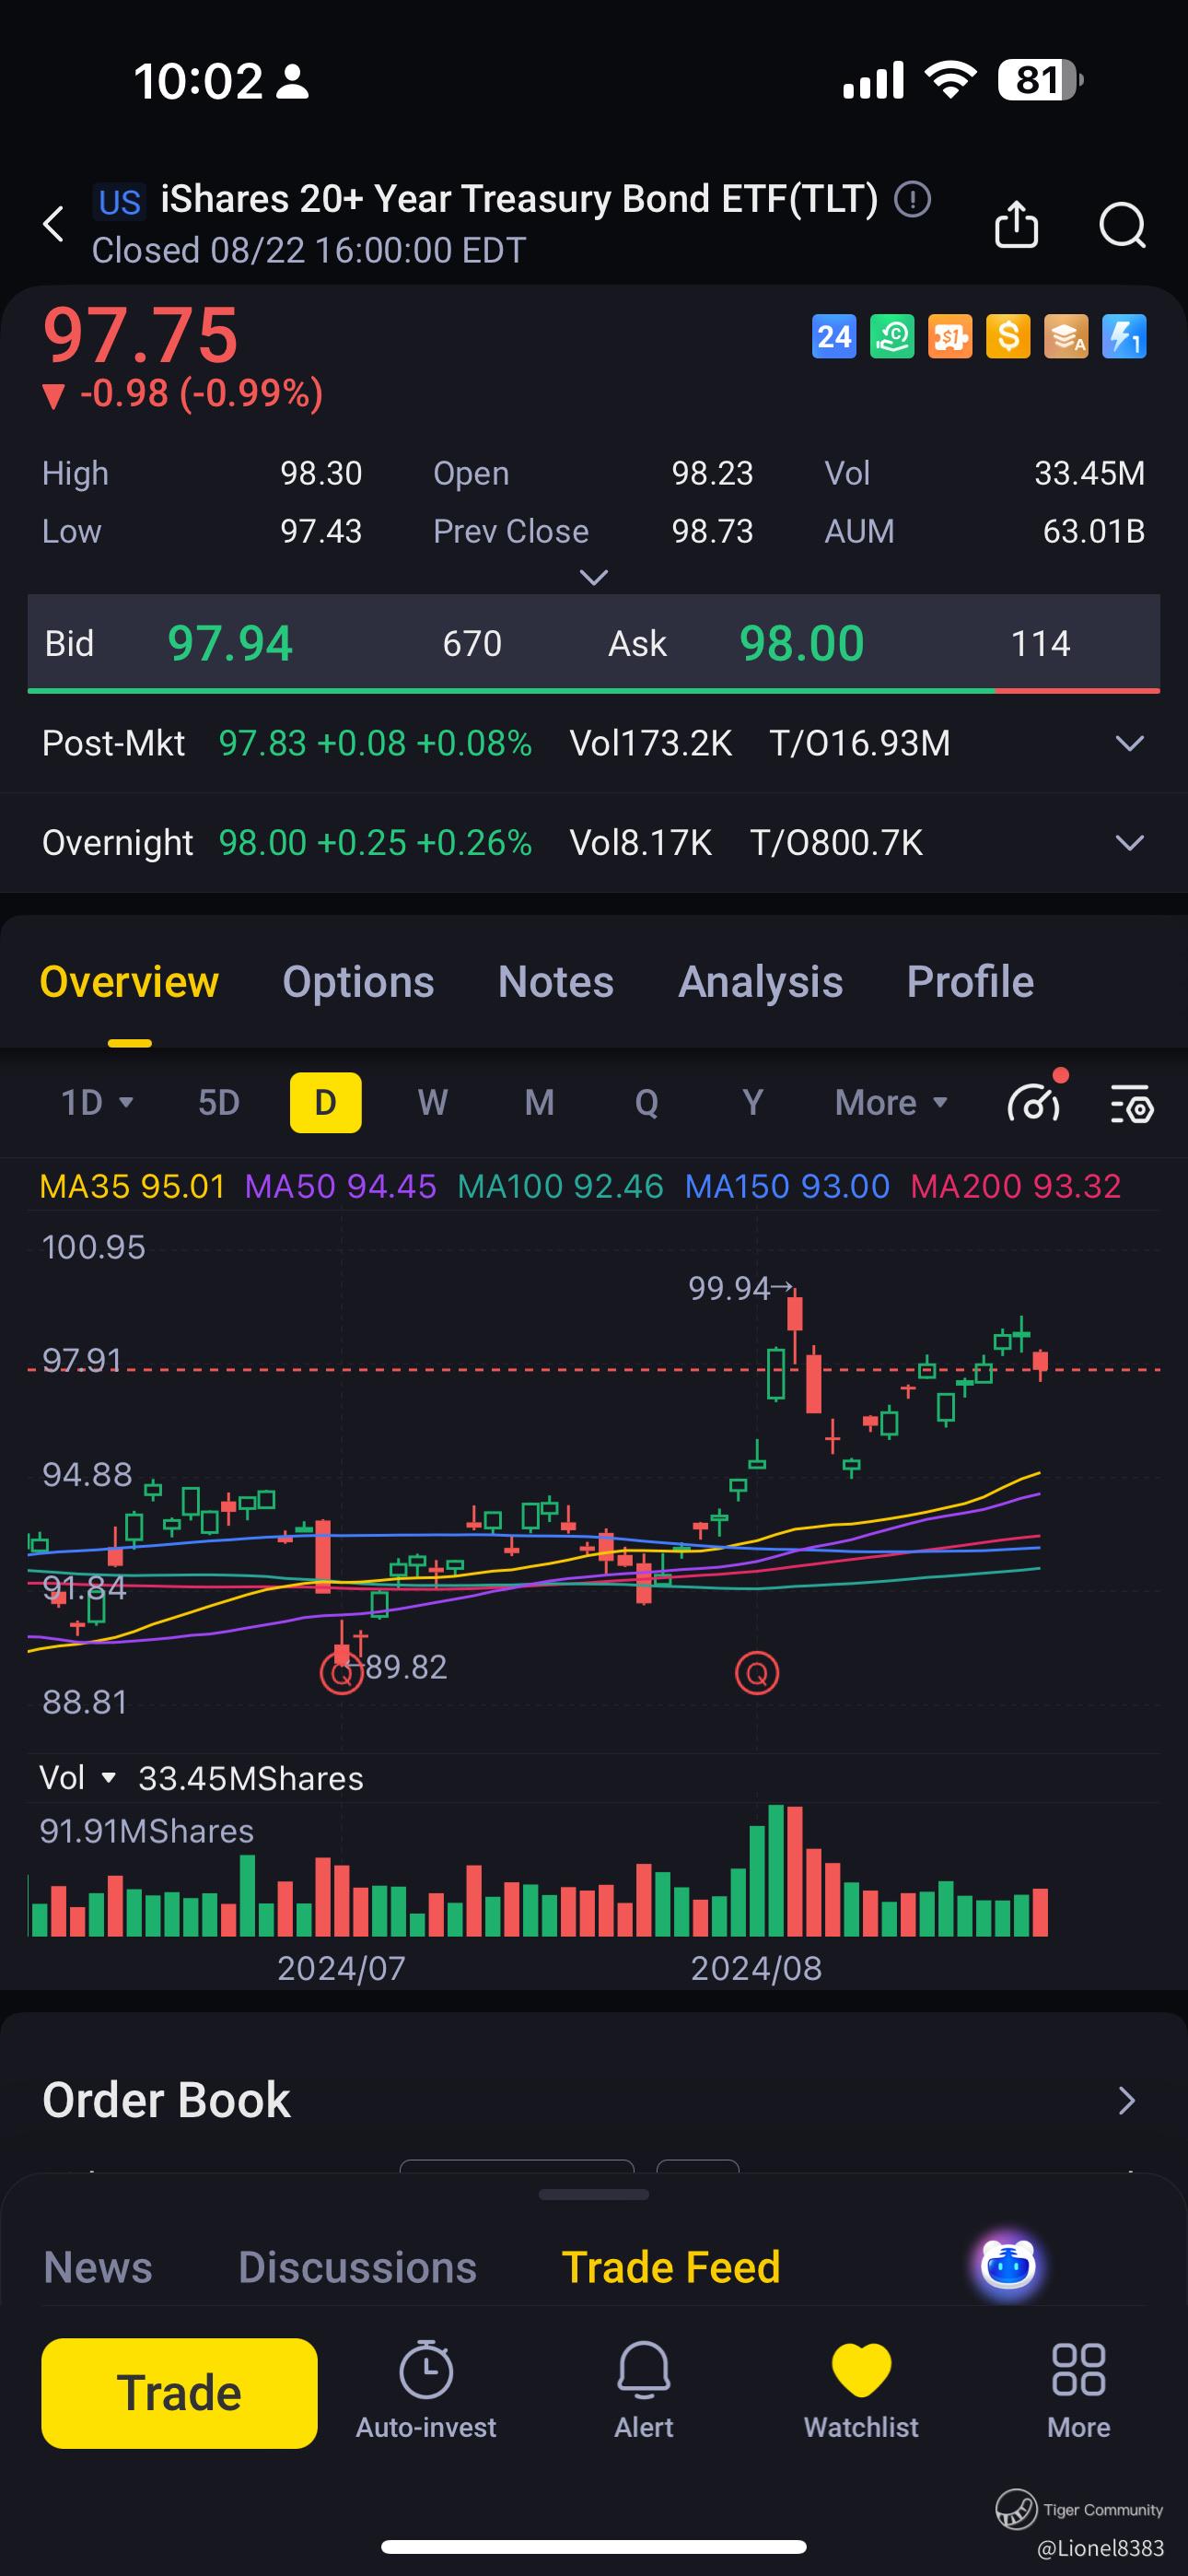Image resolution: width=1188 pixels, height=2576 pixels.
Task: Tap the yellow Trade button
Action: pos(179,2393)
